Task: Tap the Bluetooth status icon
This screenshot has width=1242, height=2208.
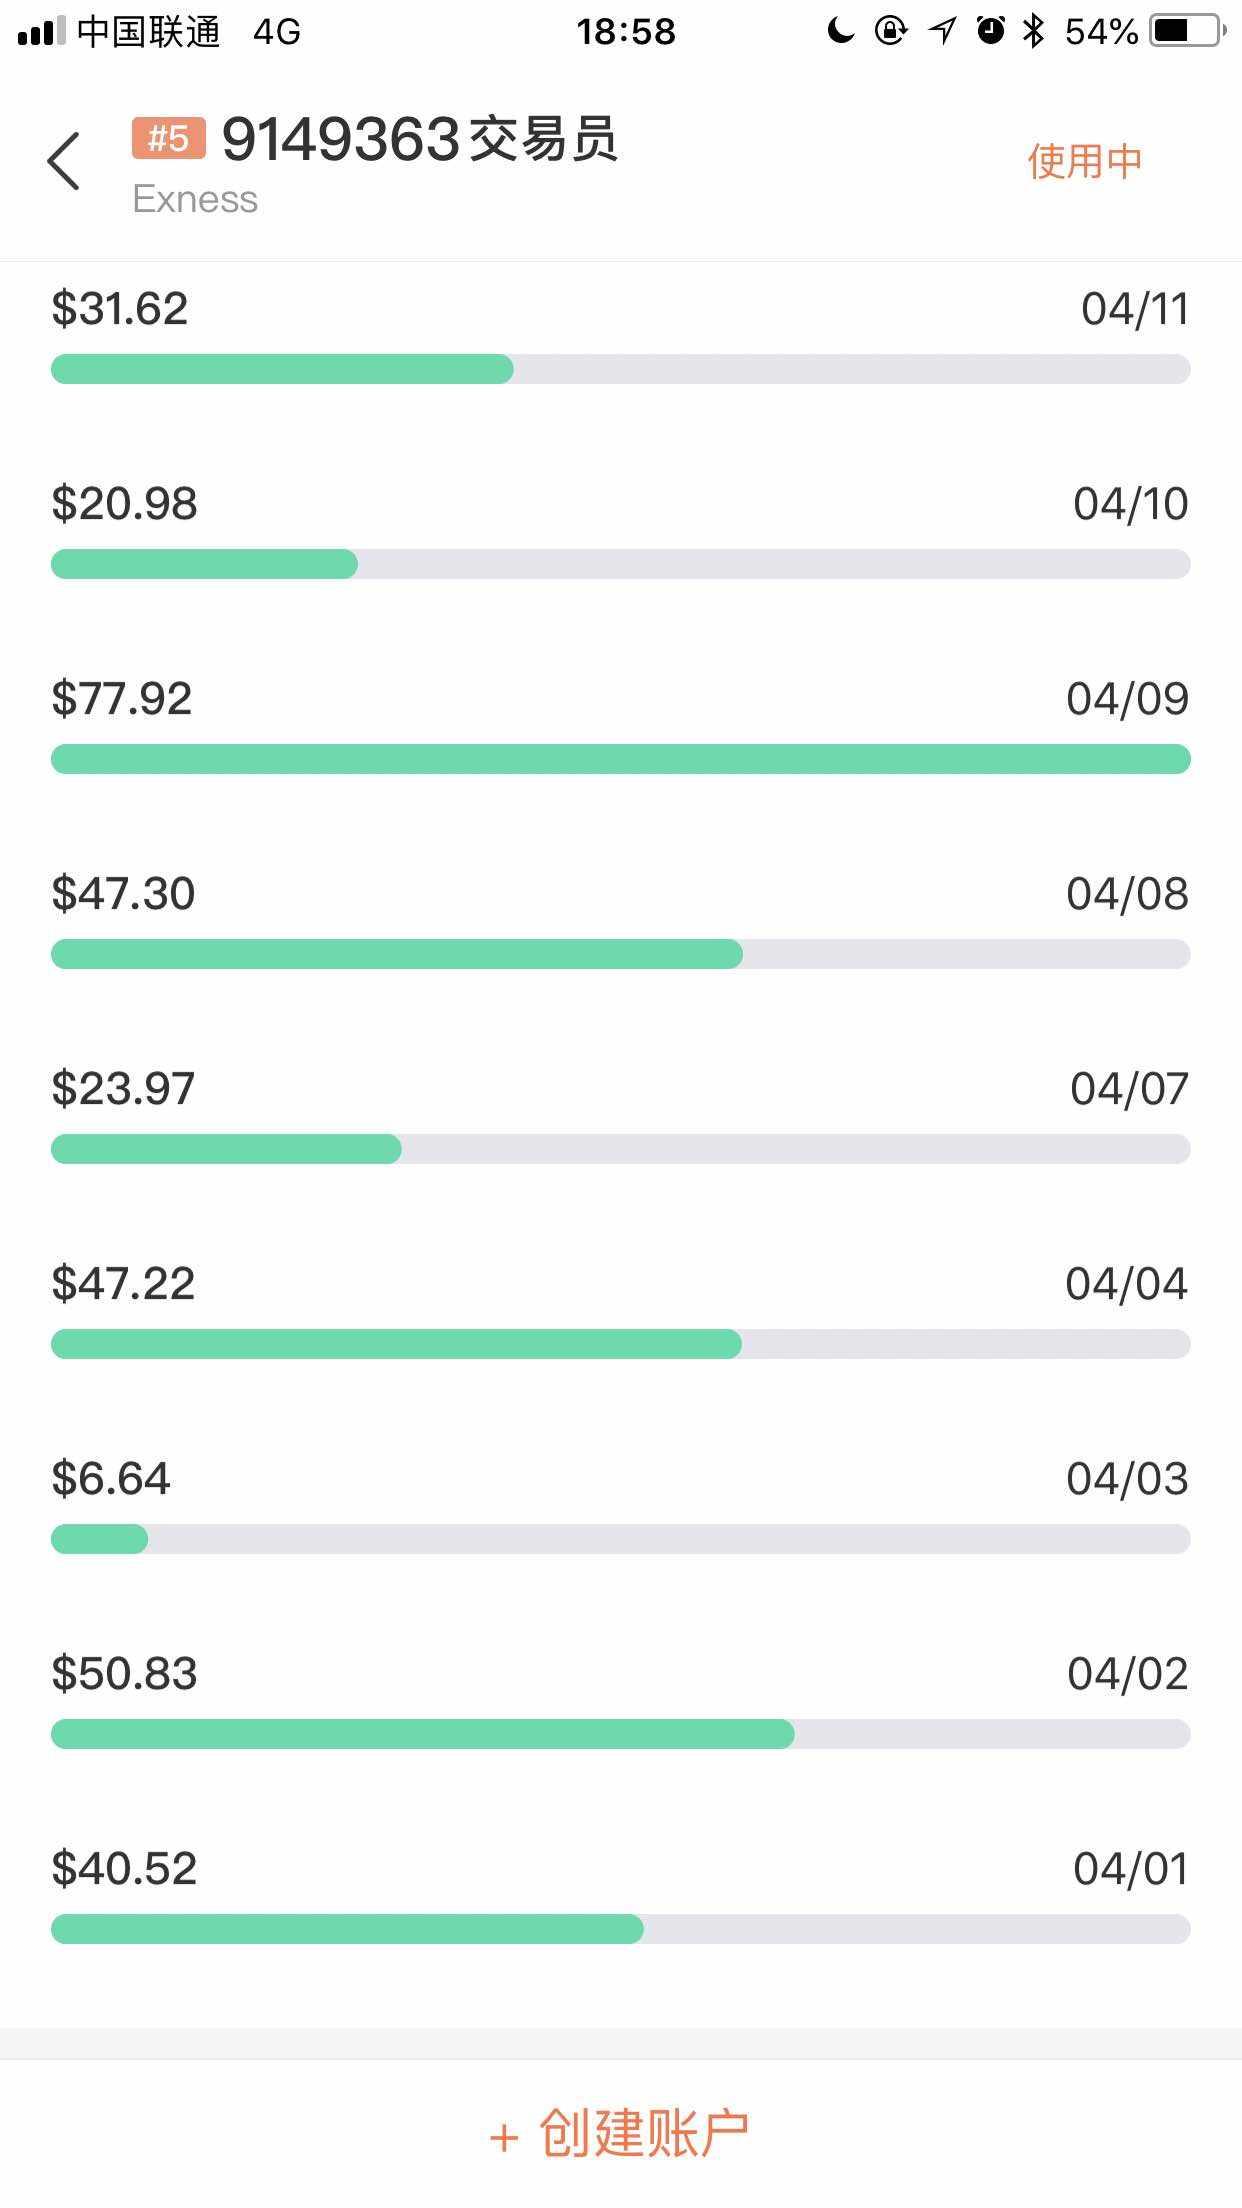Action: [x=1034, y=31]
